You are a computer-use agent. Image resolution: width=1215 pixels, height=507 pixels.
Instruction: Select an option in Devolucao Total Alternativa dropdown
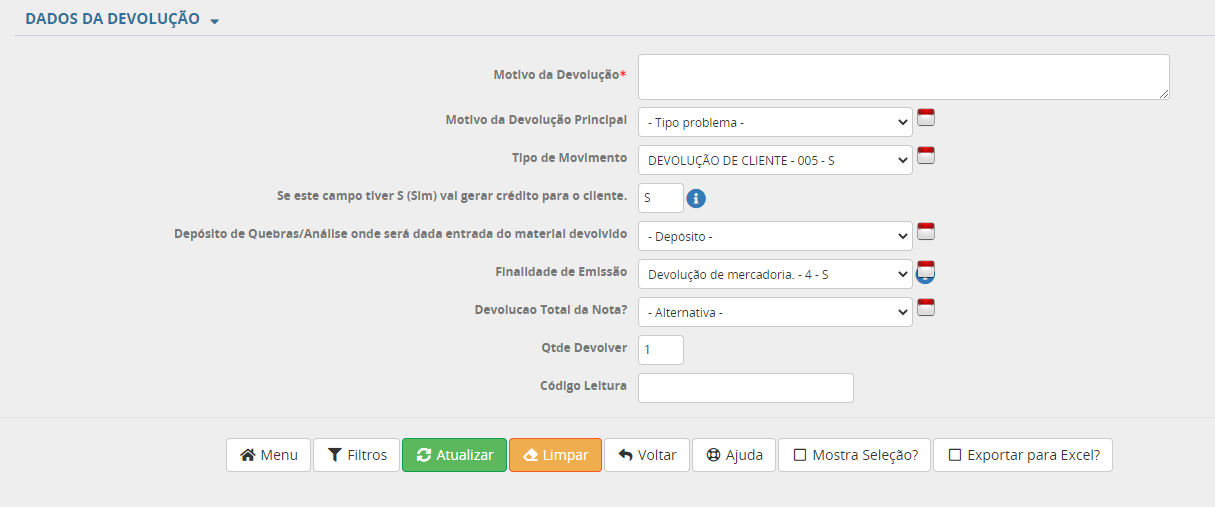coord(775,312)
